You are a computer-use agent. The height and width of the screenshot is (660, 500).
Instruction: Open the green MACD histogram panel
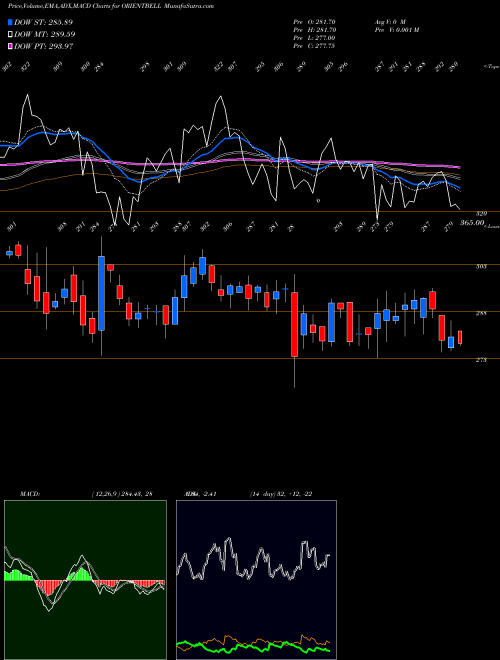click(85, 580)
